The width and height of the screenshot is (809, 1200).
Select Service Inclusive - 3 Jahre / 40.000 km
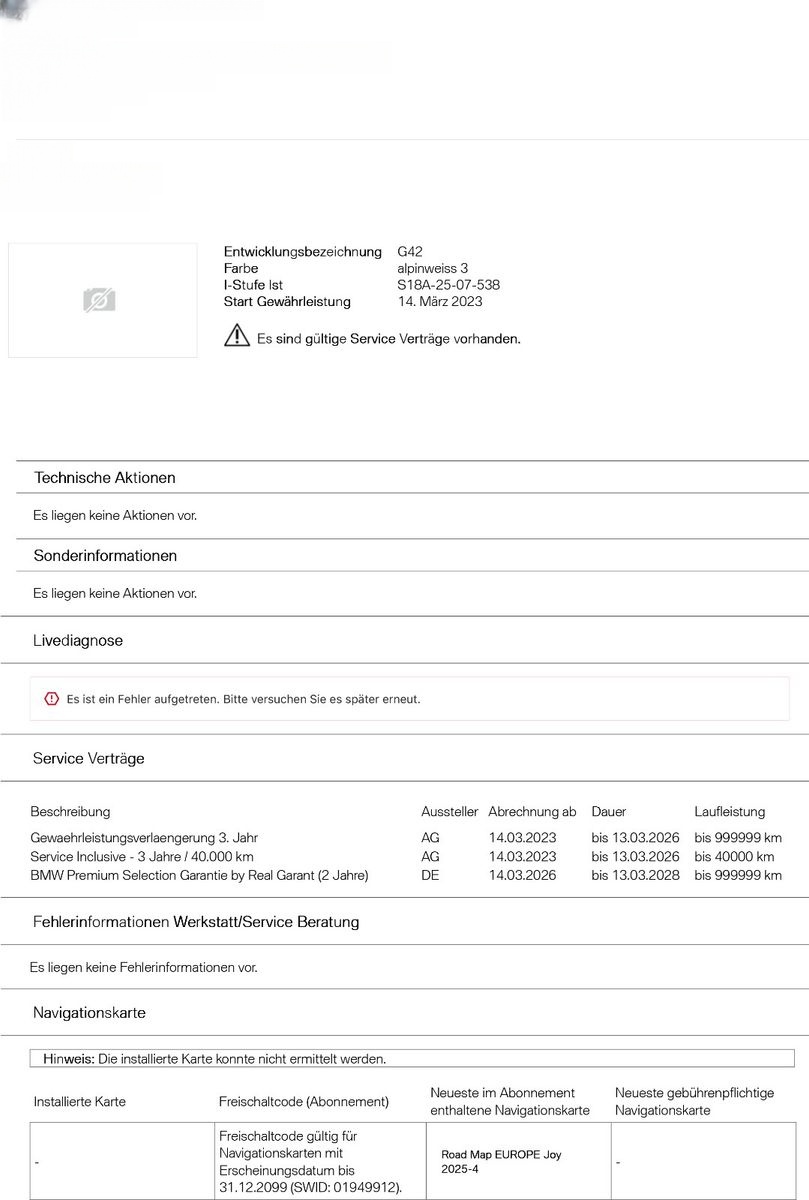point(406,857)
